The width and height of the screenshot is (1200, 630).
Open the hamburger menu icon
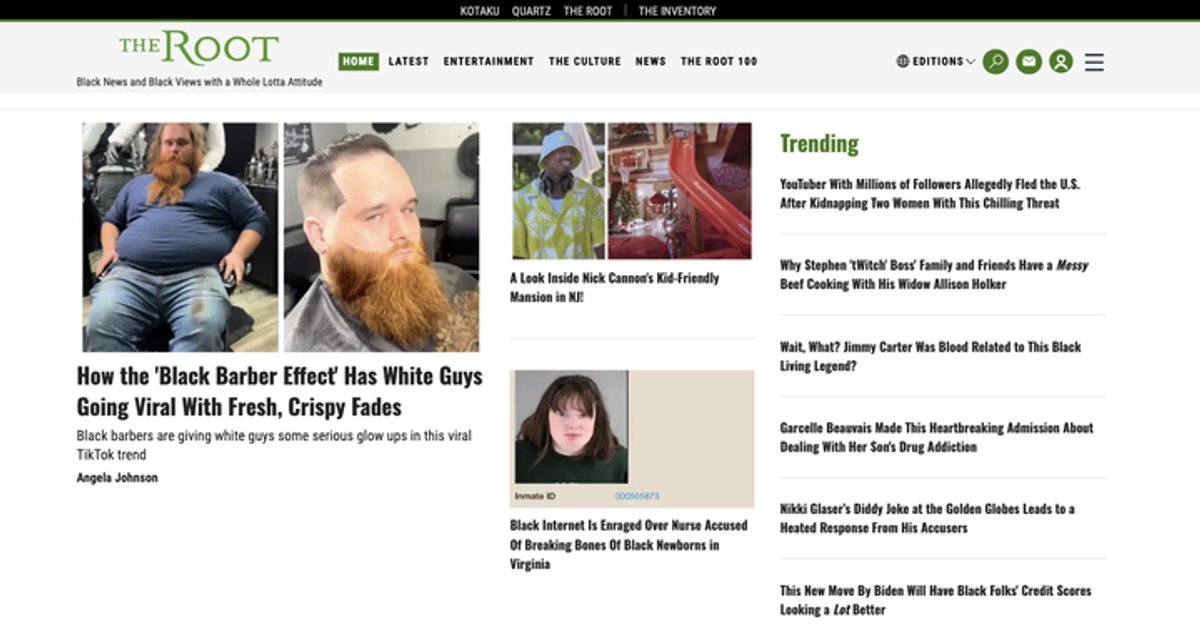[1094, 62]
